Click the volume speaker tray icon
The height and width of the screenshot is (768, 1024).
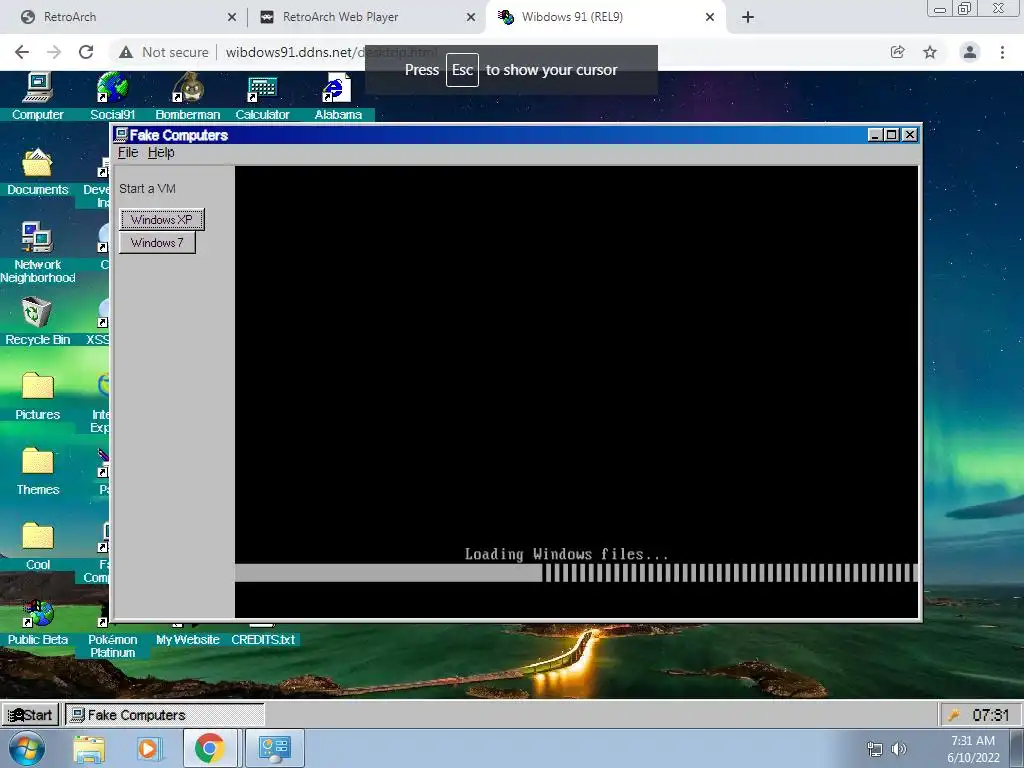[899, 749]
